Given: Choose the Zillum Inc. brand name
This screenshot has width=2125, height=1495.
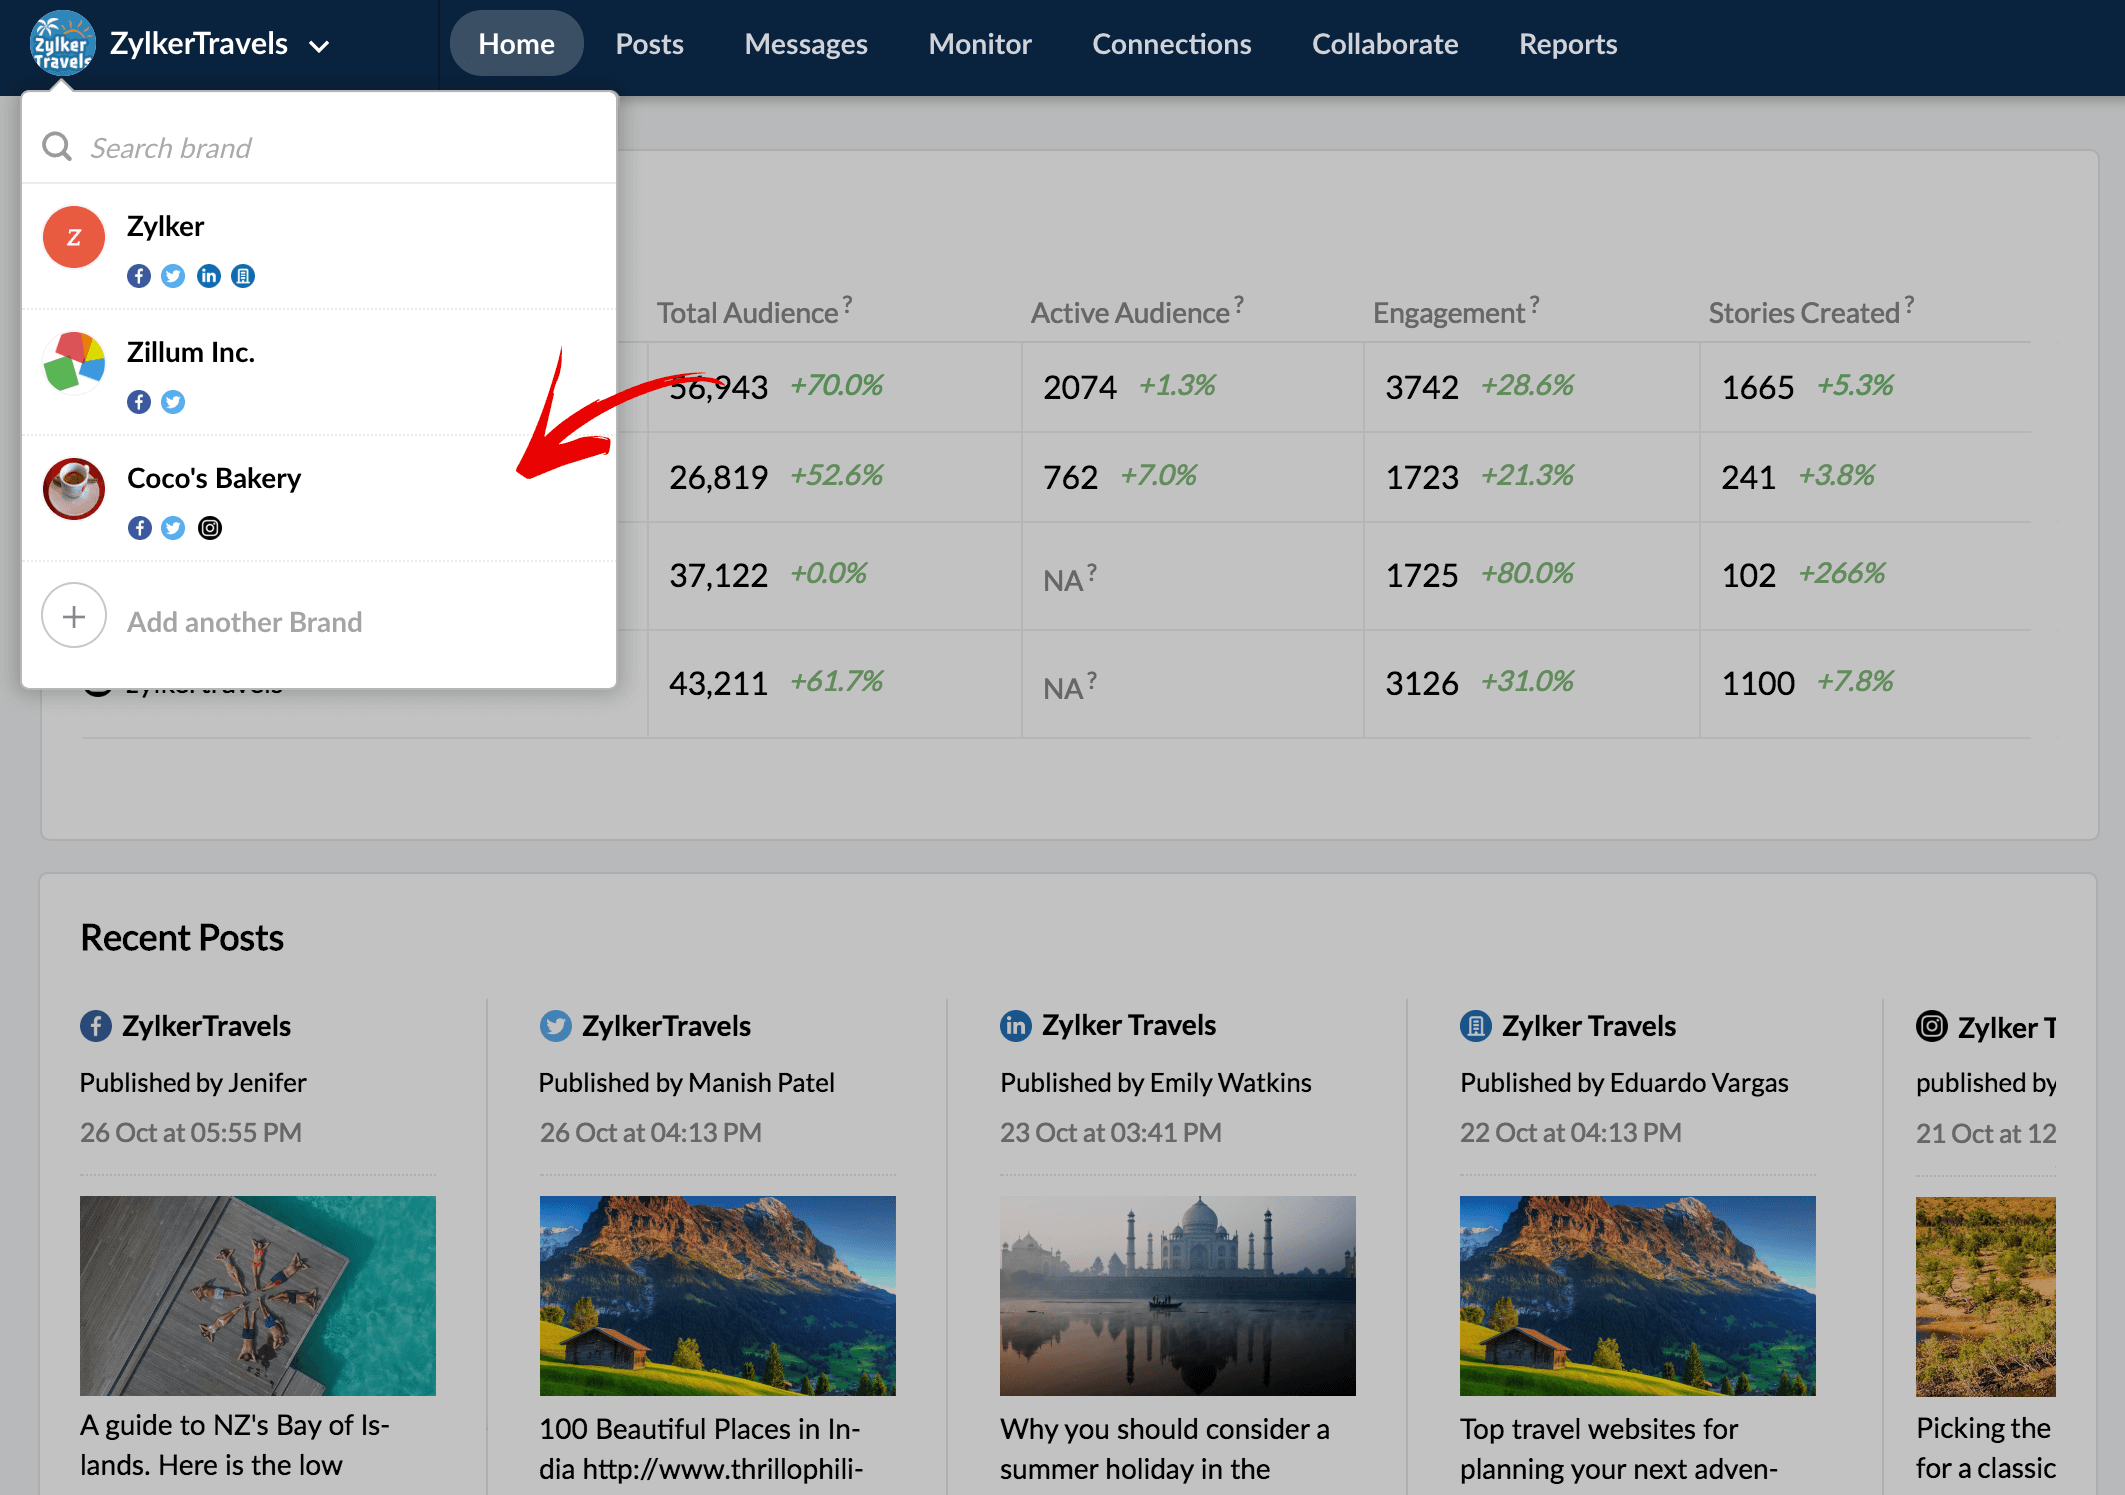Looking at the screenshot, I should [x=191, y=352].
